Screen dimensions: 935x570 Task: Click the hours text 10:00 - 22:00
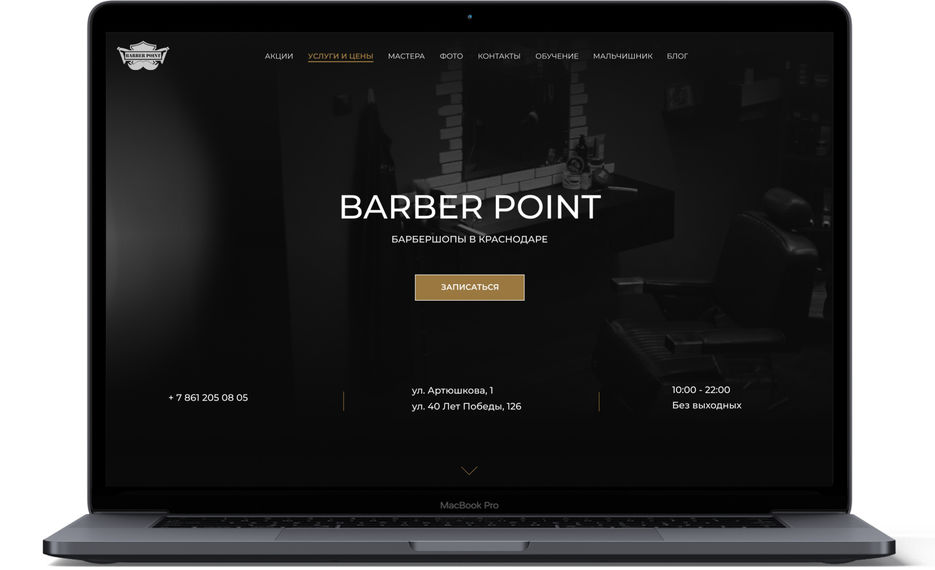(701, 390)
